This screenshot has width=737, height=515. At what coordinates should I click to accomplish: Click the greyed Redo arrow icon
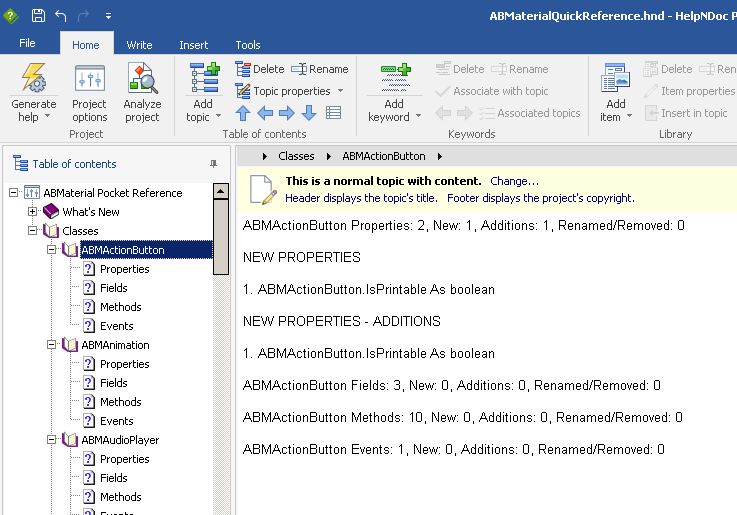[83, 16]
